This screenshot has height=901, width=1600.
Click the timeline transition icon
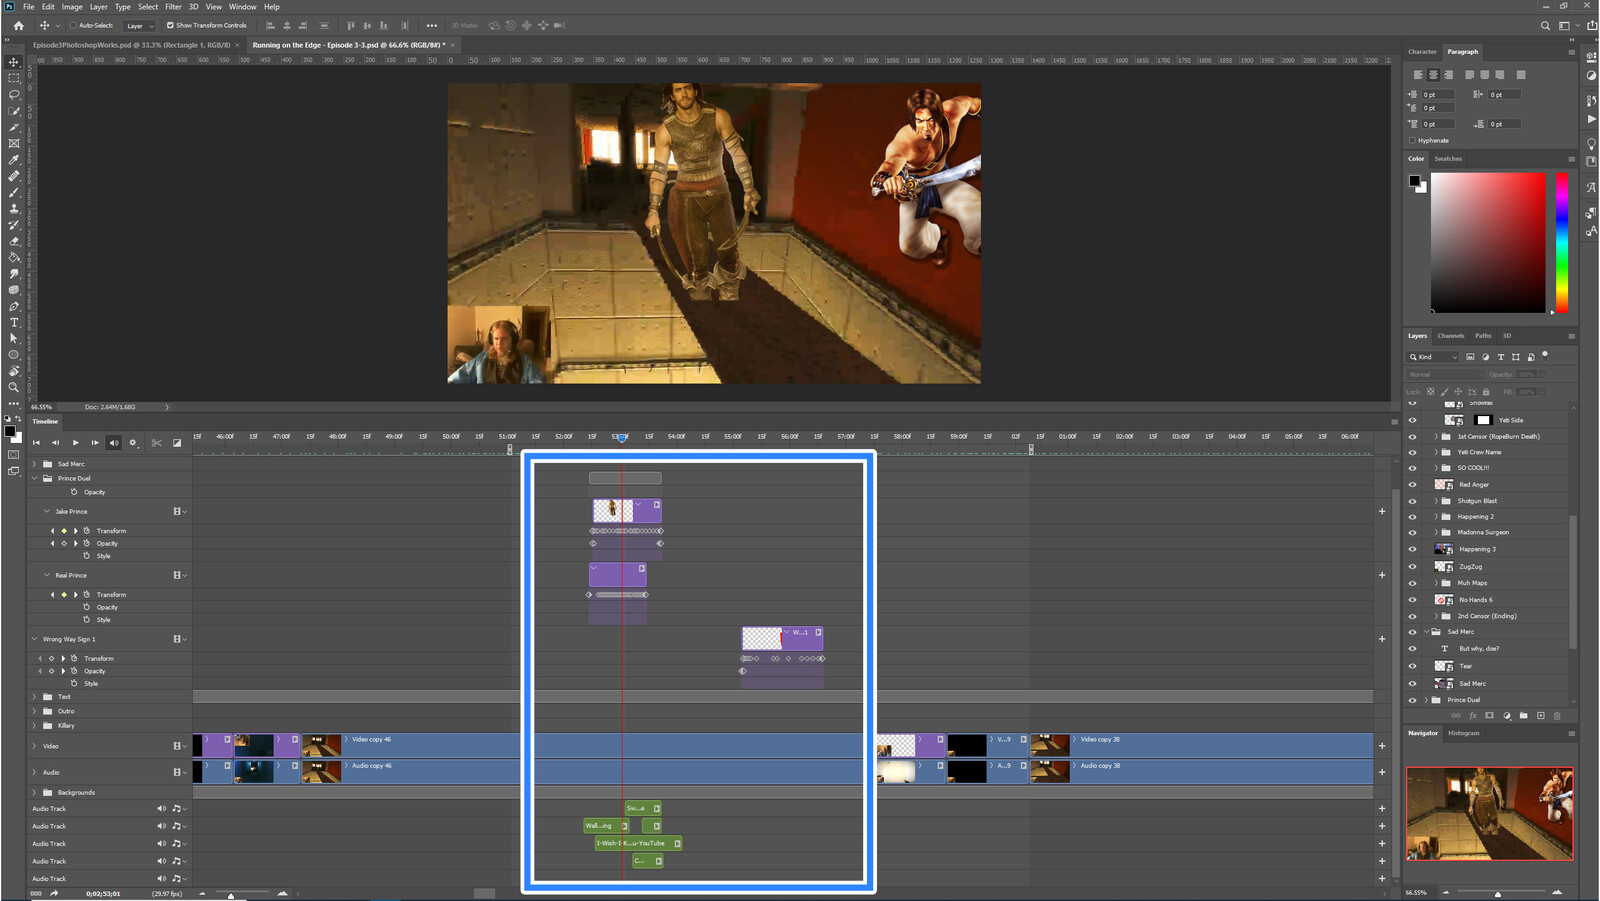(x=177, y=442)
